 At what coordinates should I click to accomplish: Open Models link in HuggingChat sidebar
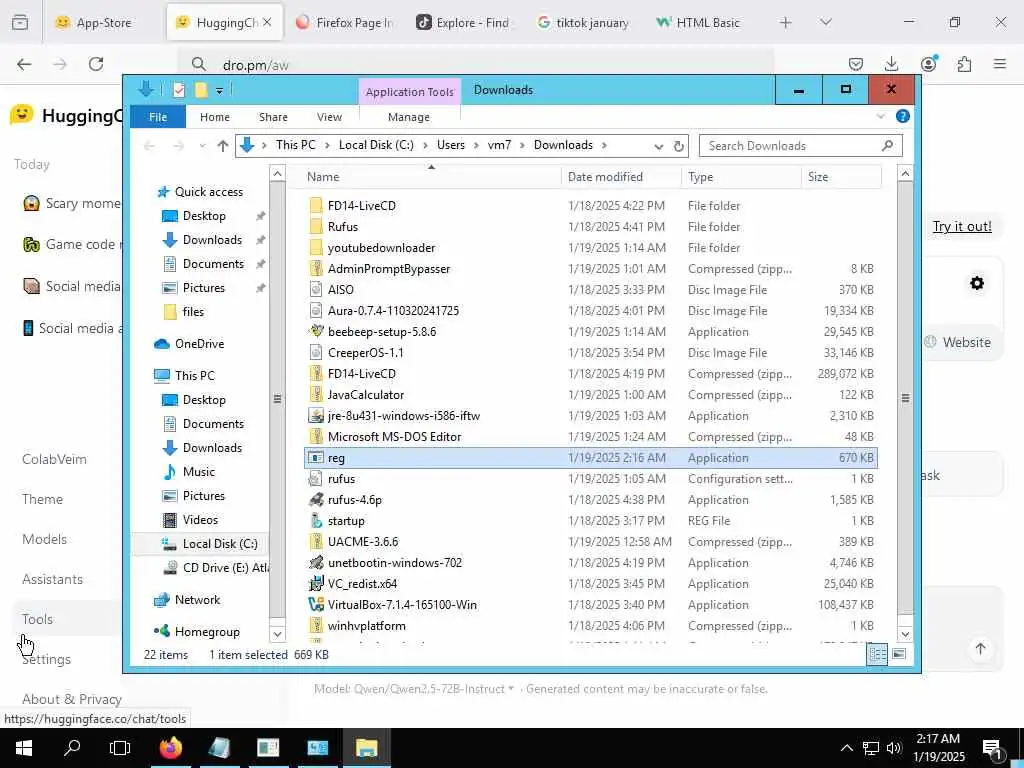(44, 539)
